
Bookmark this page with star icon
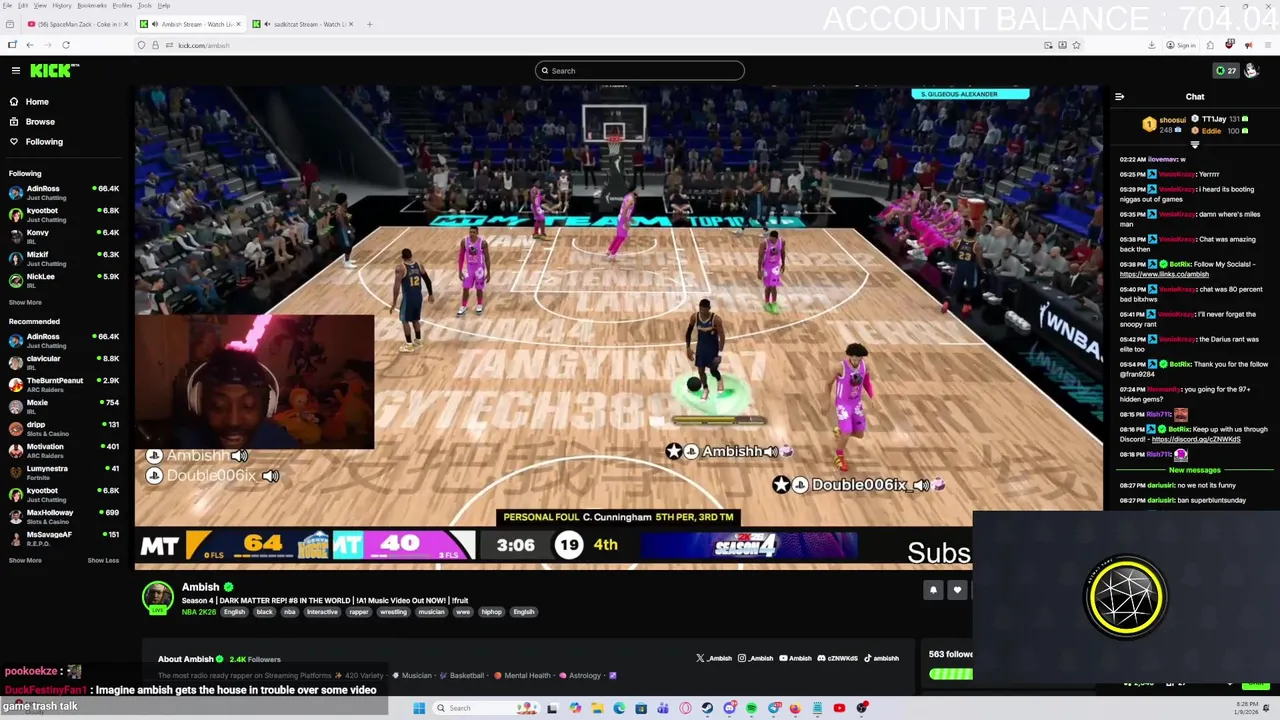1076,45
